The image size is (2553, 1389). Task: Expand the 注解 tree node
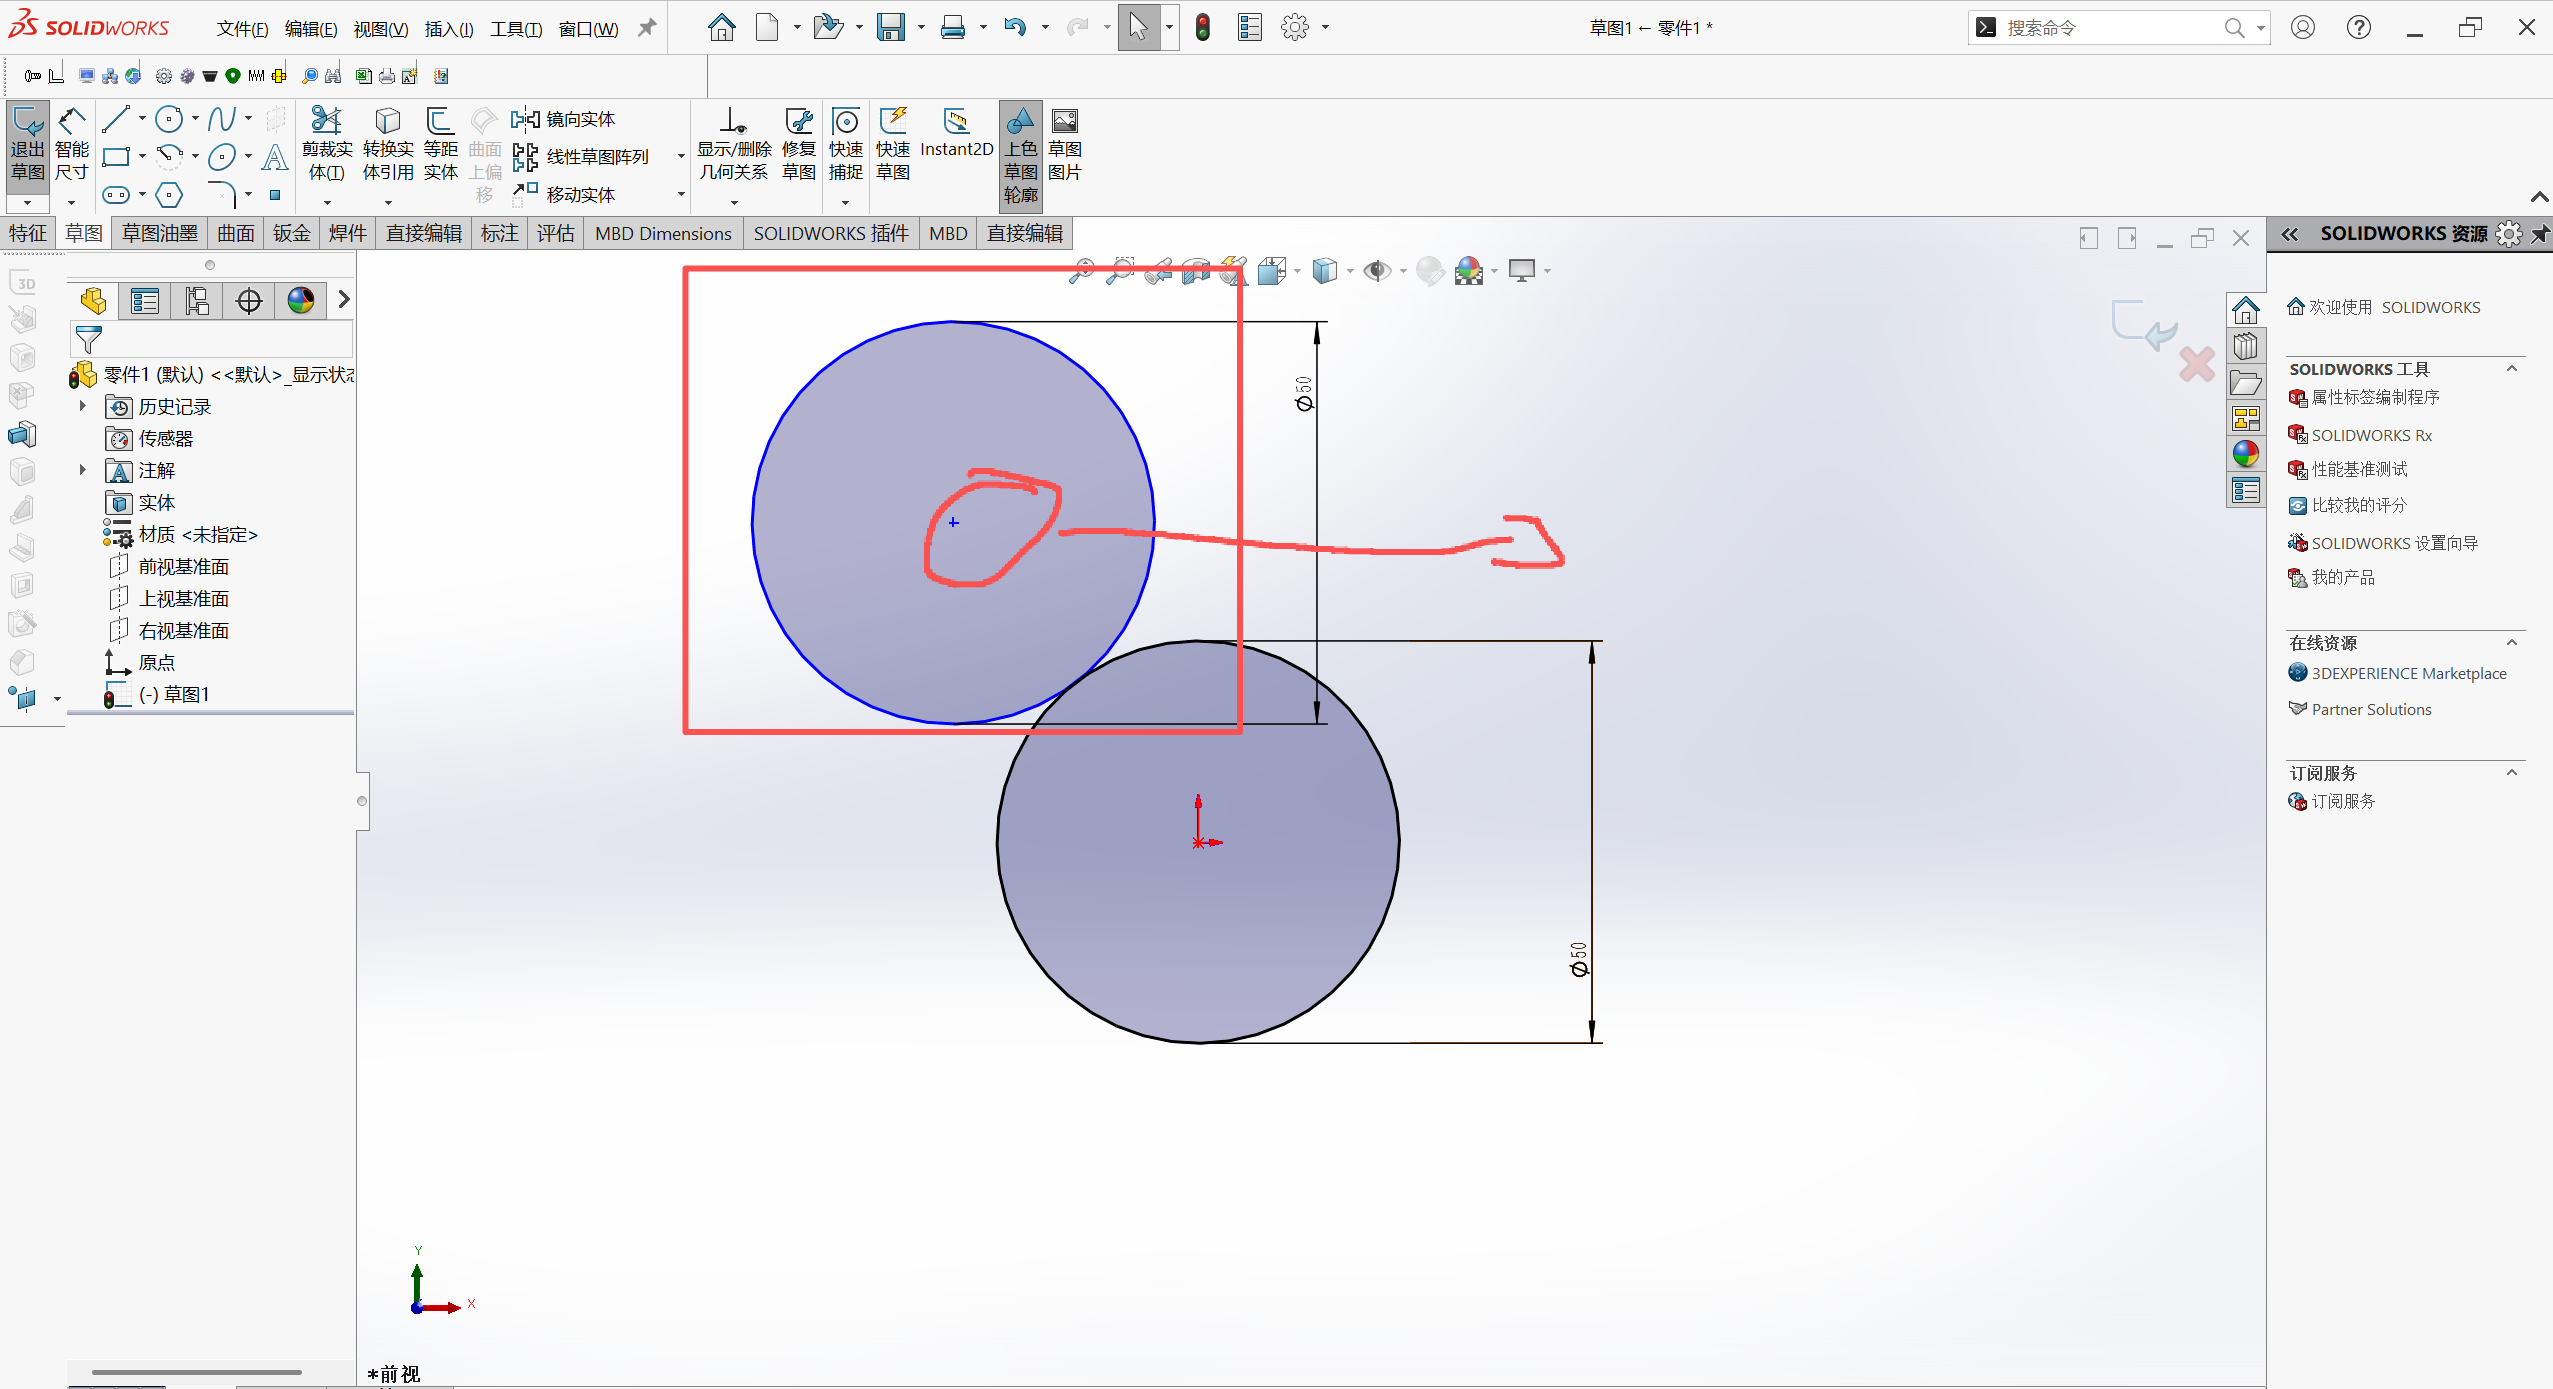point(83,470)
